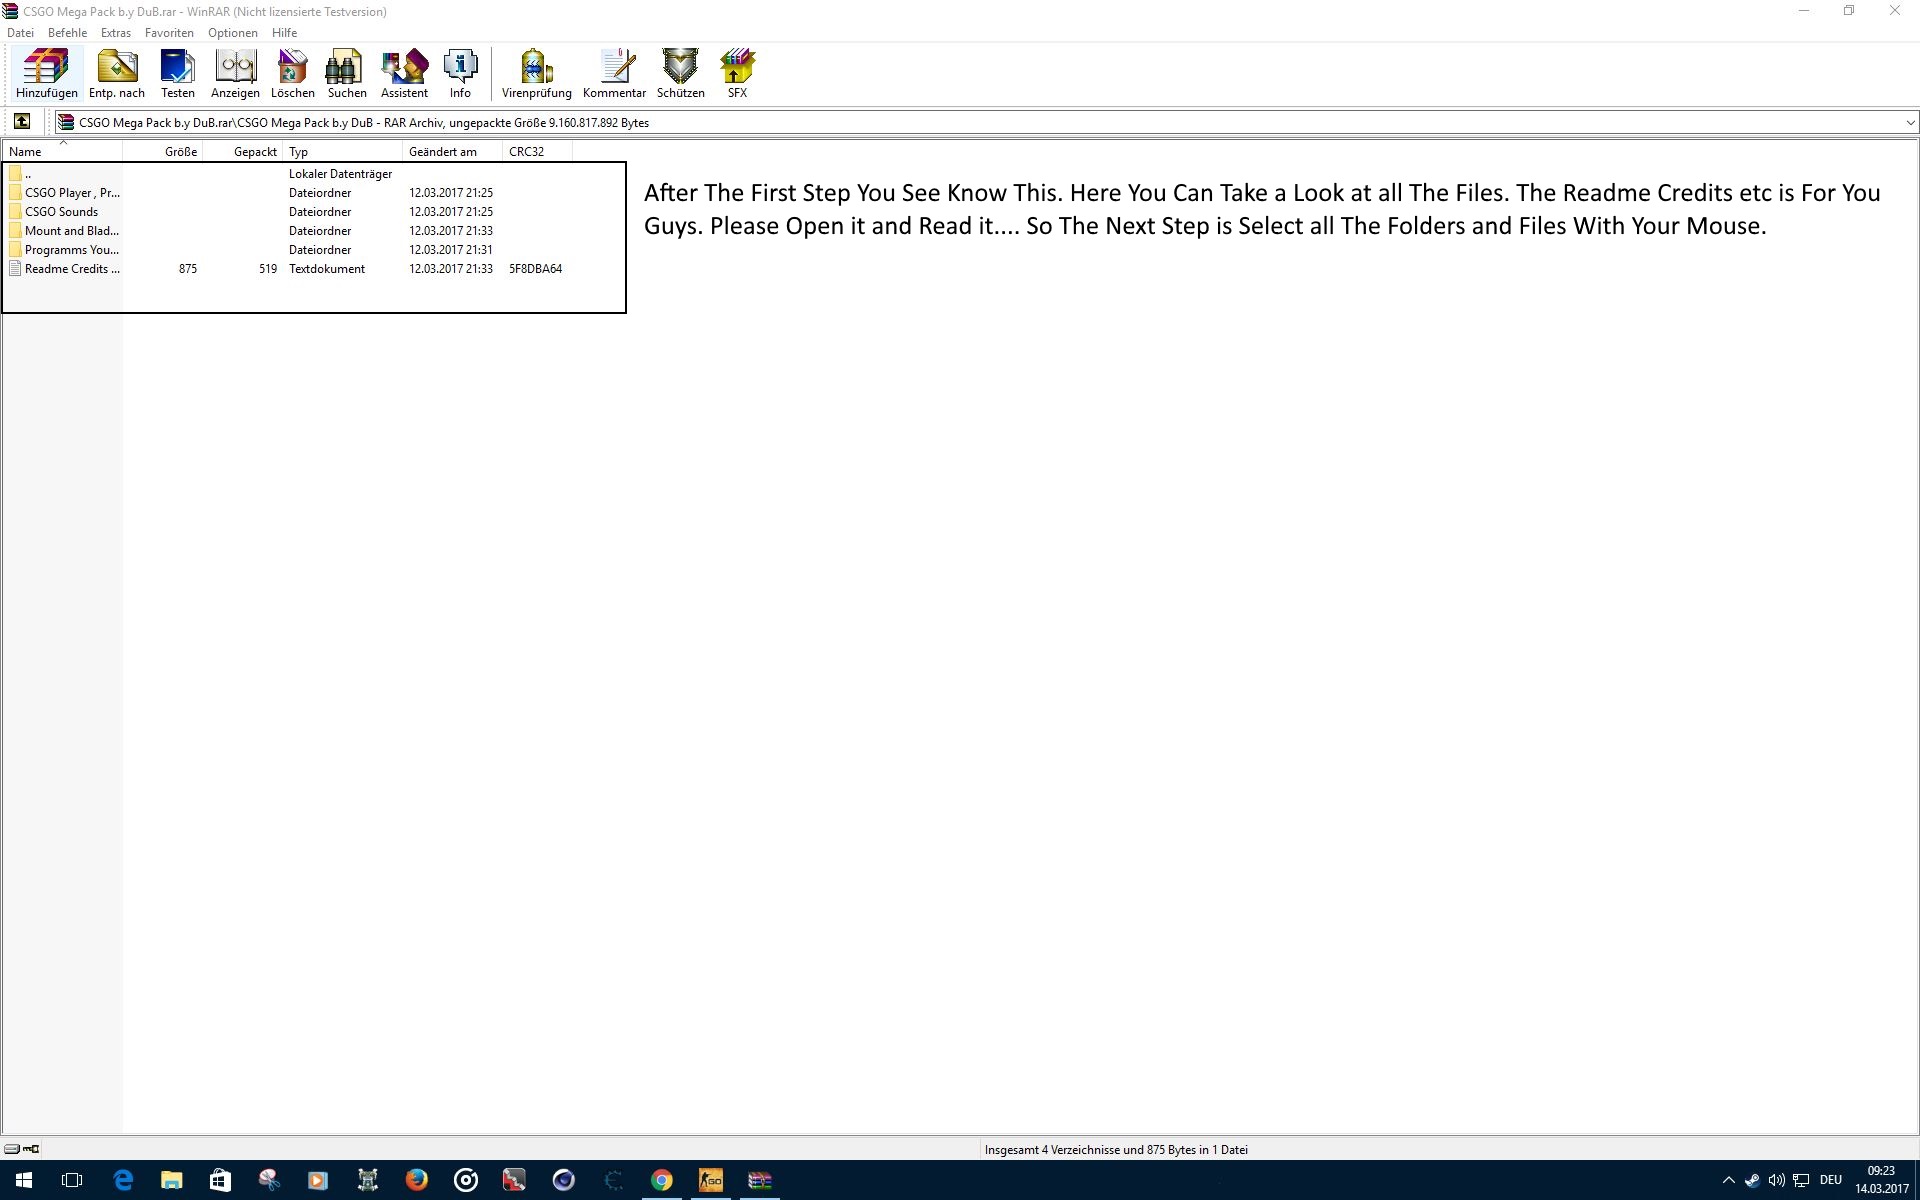This screenshot has width=1920, height=1200.
Task: Show hidden system tray icons
Action: pyautogui.click(x=1728, y=1180)
